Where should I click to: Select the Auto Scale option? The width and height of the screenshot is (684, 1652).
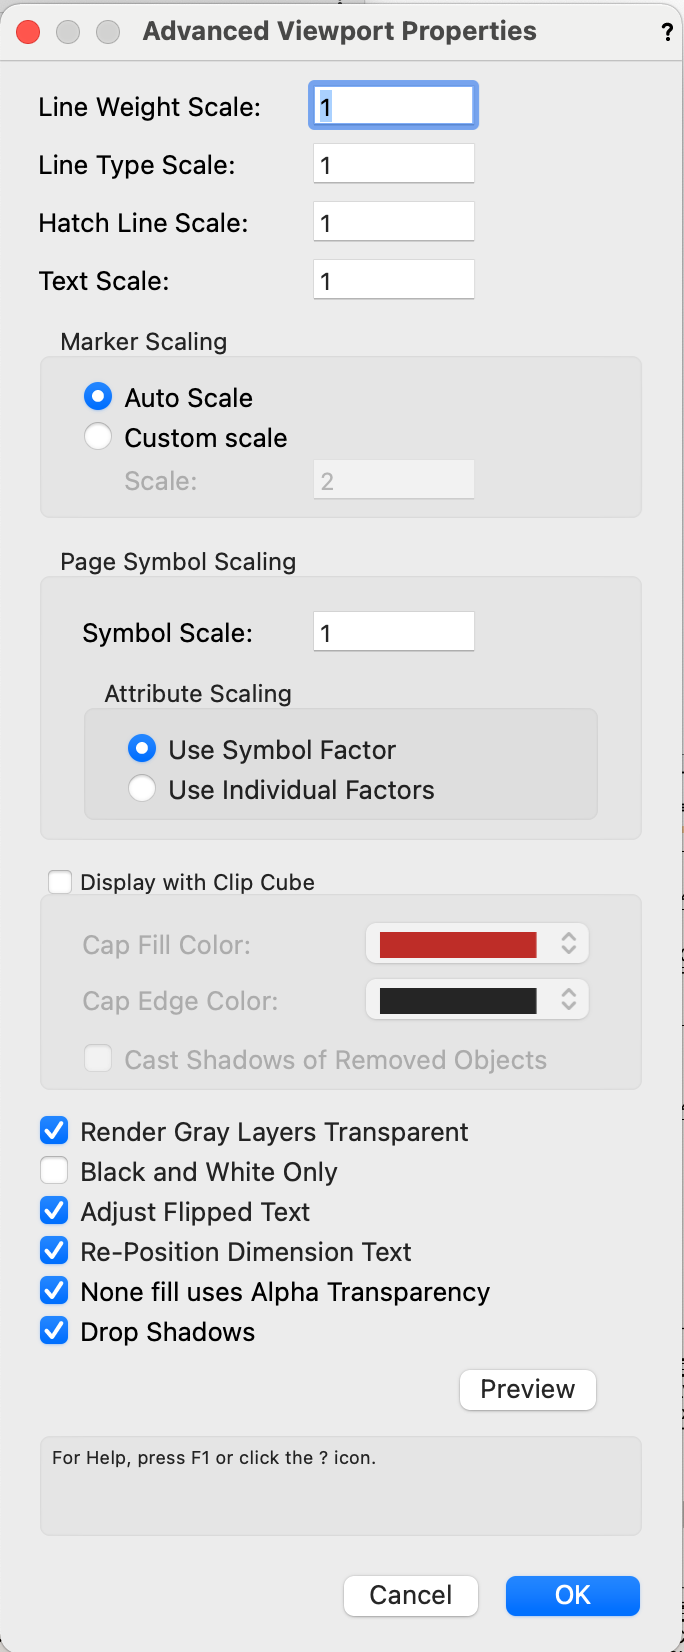pos(98,396)
